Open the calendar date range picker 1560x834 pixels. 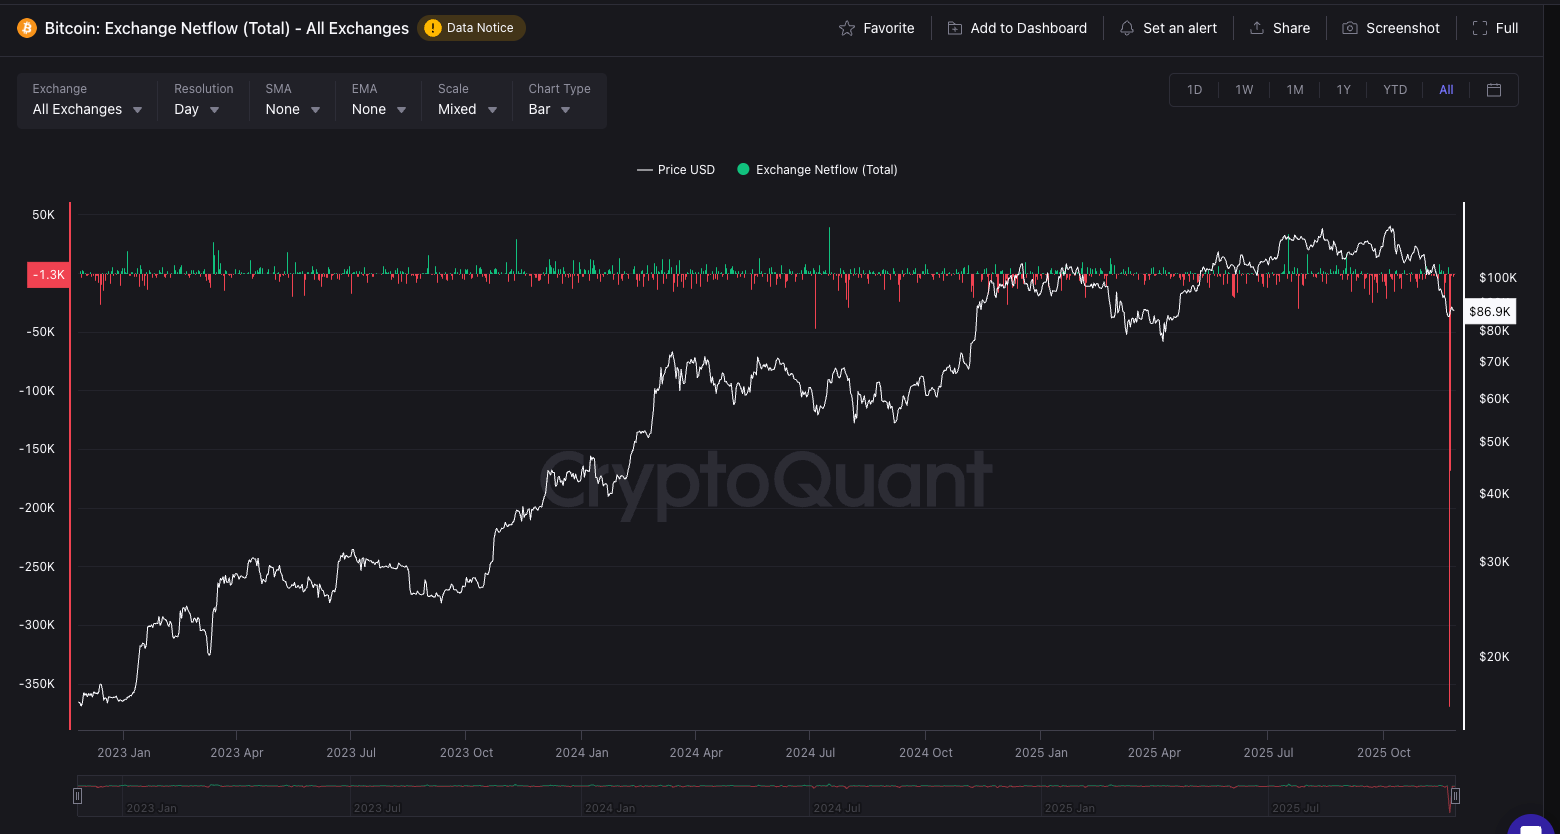[1494, 90]
